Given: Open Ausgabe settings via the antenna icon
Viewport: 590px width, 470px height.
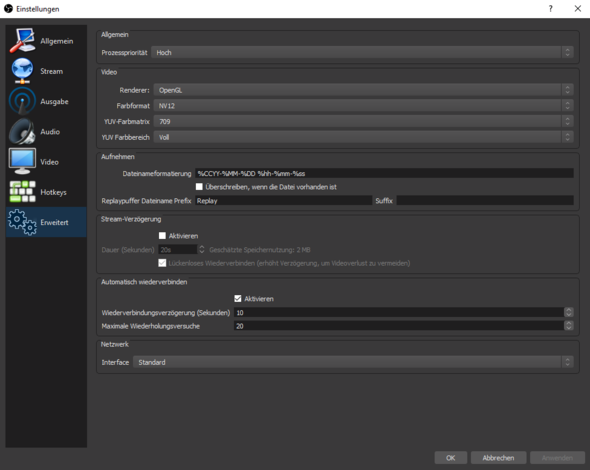Looking at the screenshot, I should coord(22,101).
